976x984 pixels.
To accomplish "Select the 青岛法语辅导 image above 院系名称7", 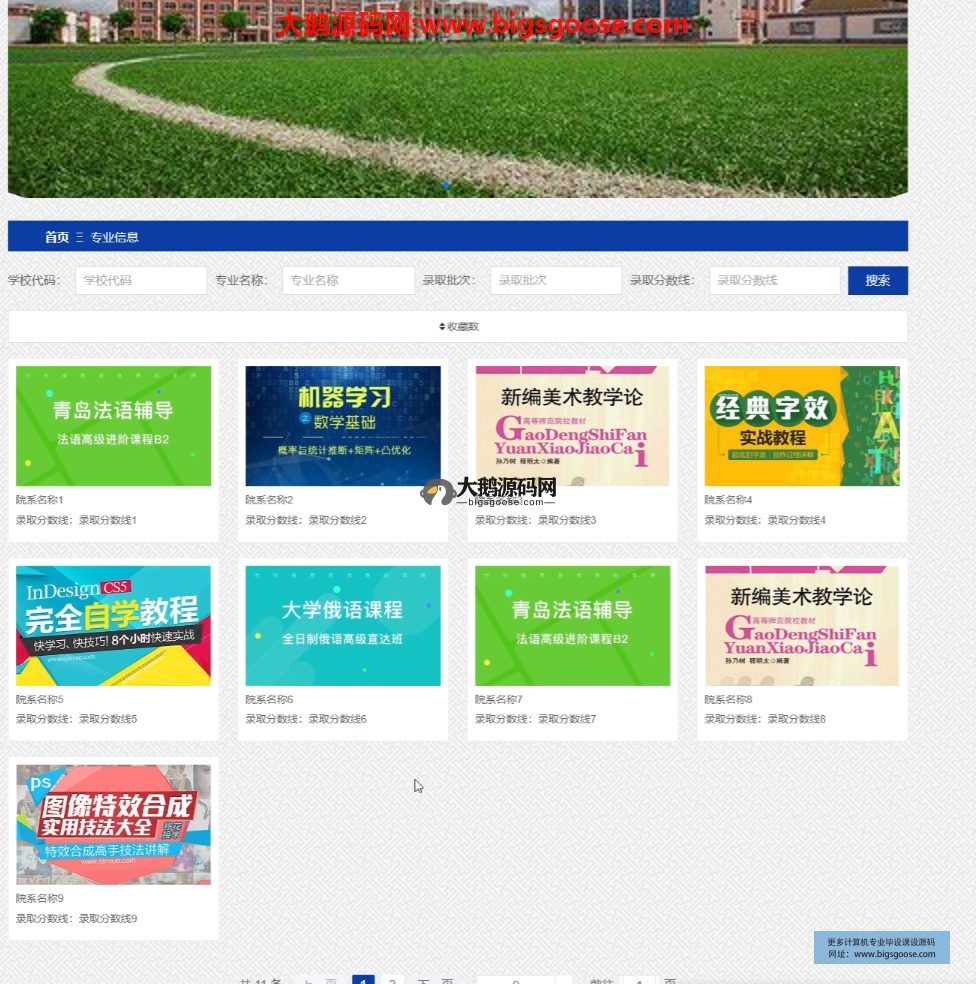I will click(572, 626).
